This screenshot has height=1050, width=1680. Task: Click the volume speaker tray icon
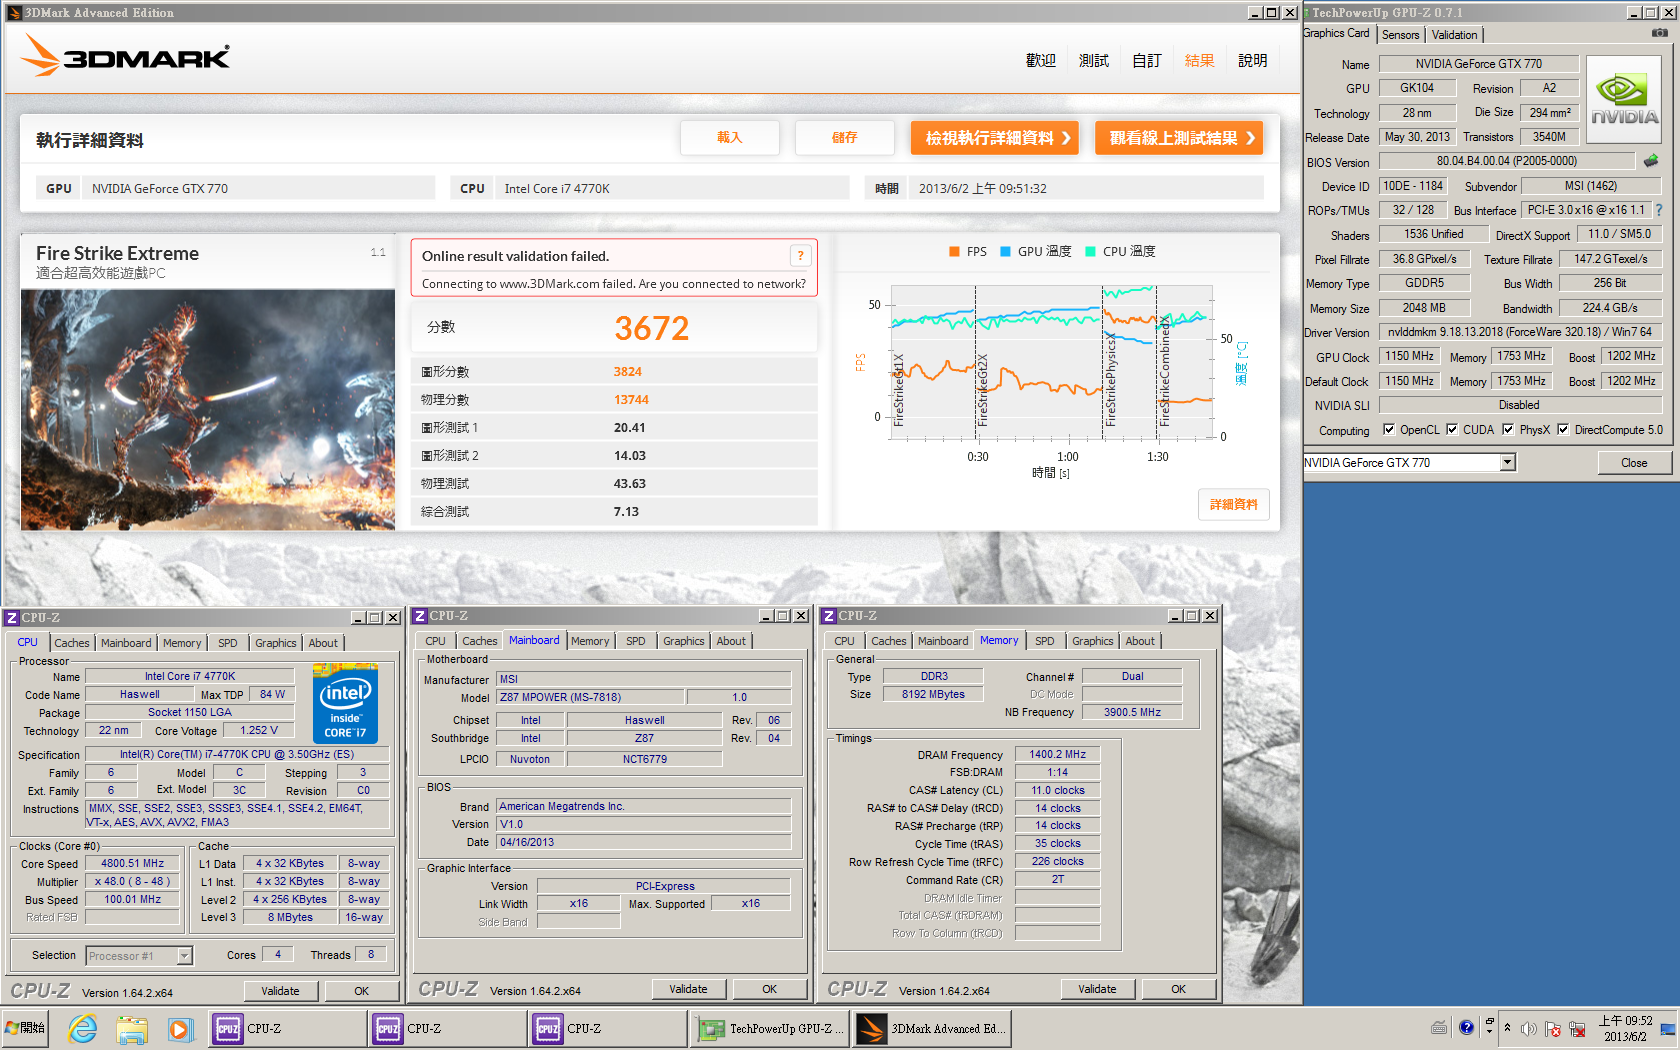point(1529,1028)
